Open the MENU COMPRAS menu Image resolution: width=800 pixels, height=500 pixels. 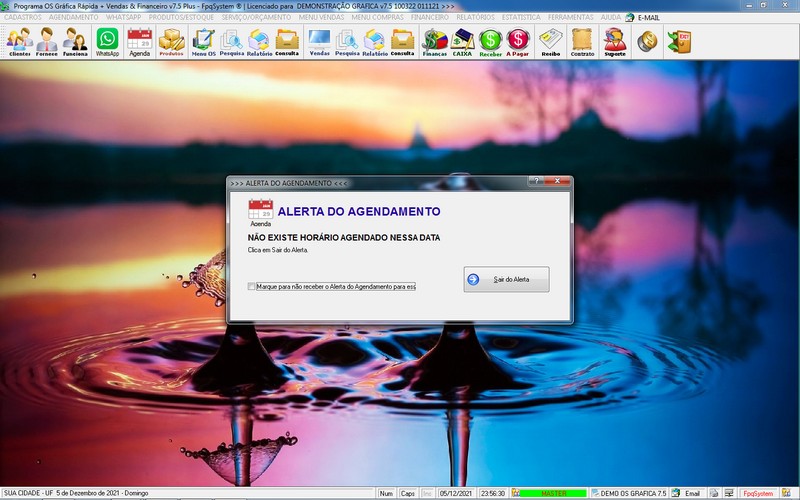[x=378, y=17]
